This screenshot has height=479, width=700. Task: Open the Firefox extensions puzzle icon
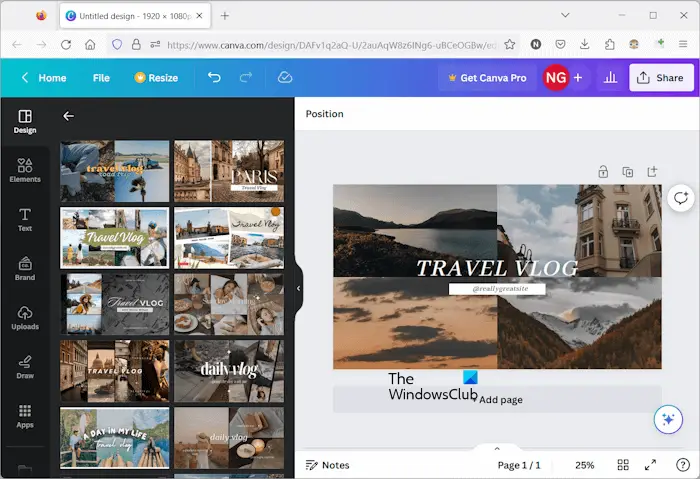tap(609, 44)
